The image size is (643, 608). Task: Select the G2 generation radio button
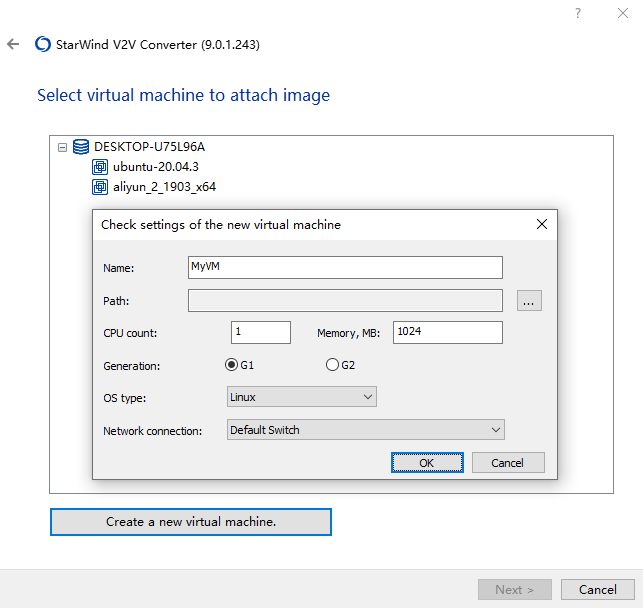pos(332,364)
